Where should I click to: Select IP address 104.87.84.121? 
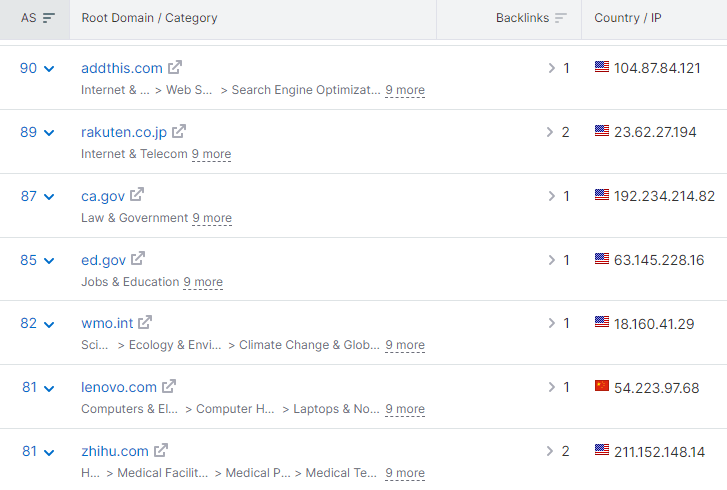(x=657, y=68)
